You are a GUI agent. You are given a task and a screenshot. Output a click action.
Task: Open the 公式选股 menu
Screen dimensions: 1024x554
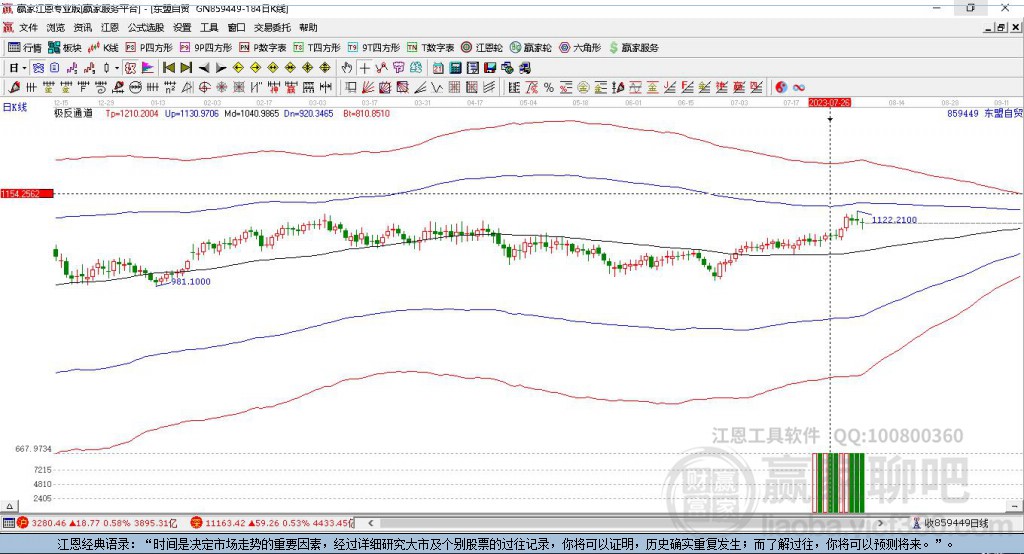(x=146, y=27)
